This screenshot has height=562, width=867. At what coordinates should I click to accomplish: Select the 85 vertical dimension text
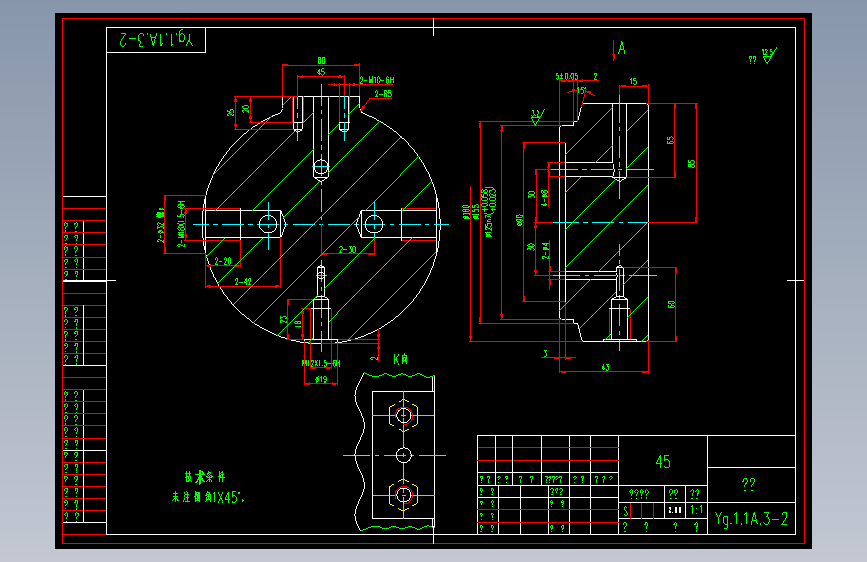(691, 164)
